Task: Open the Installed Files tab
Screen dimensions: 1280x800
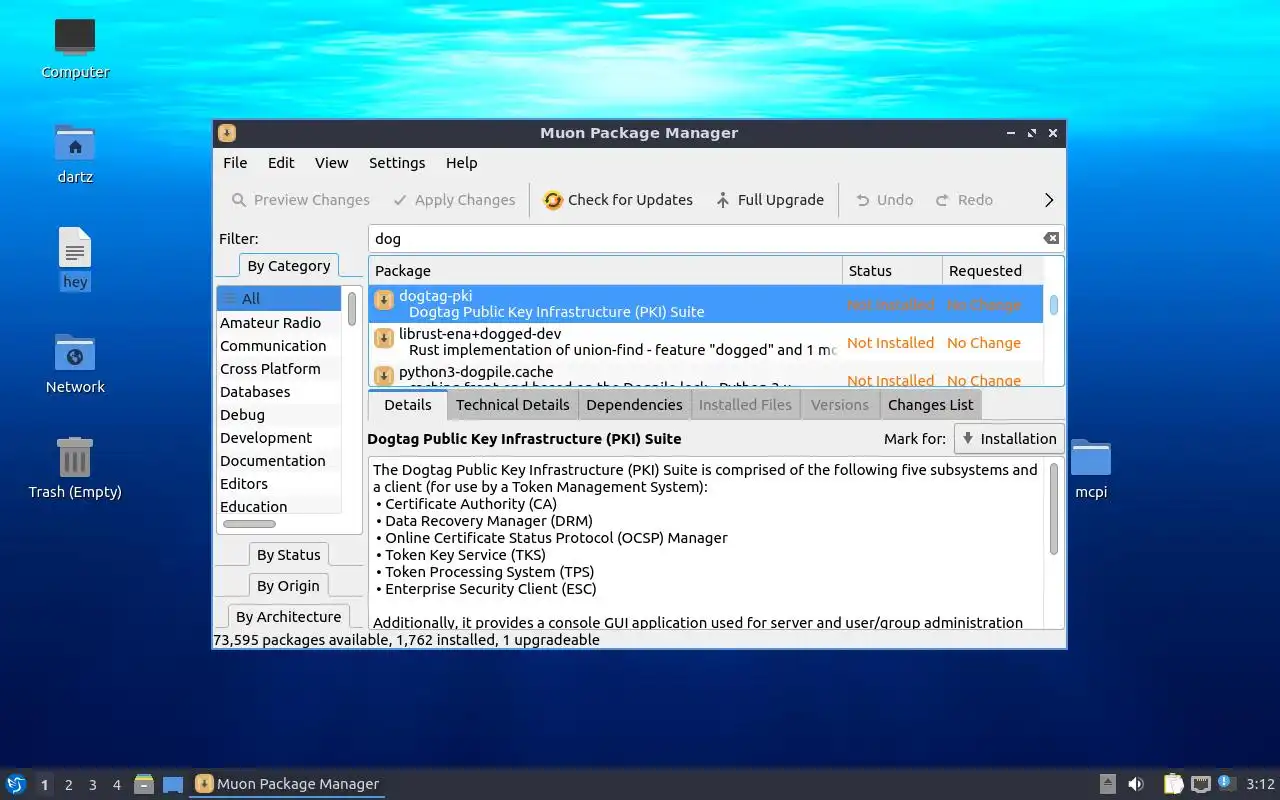Action: point(745,405)
